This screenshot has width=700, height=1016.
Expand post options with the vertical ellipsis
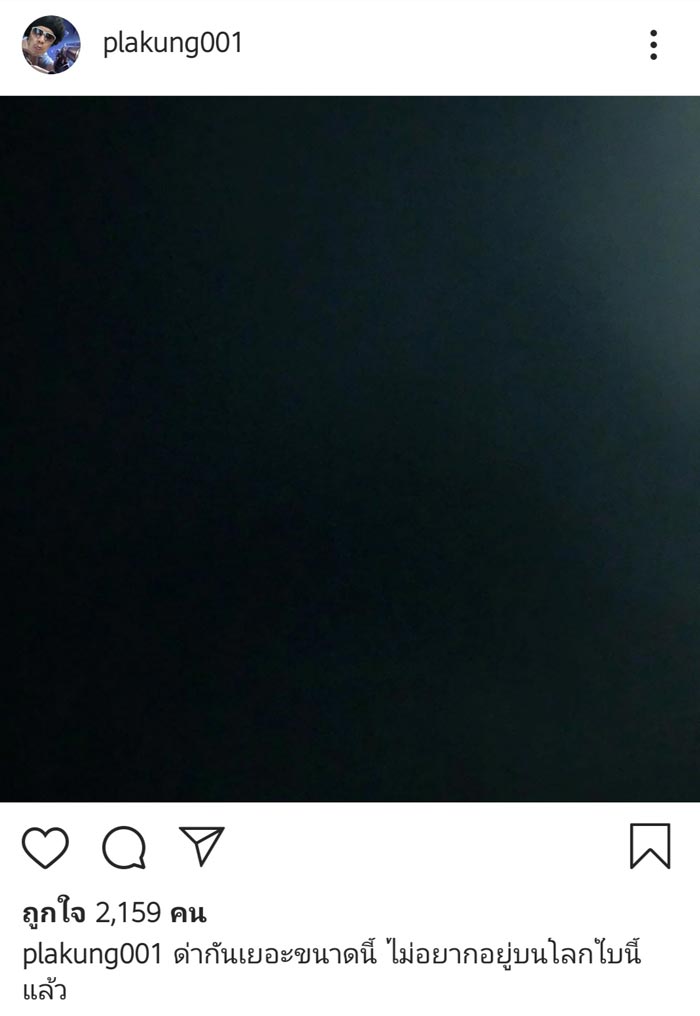coord(653,45)
